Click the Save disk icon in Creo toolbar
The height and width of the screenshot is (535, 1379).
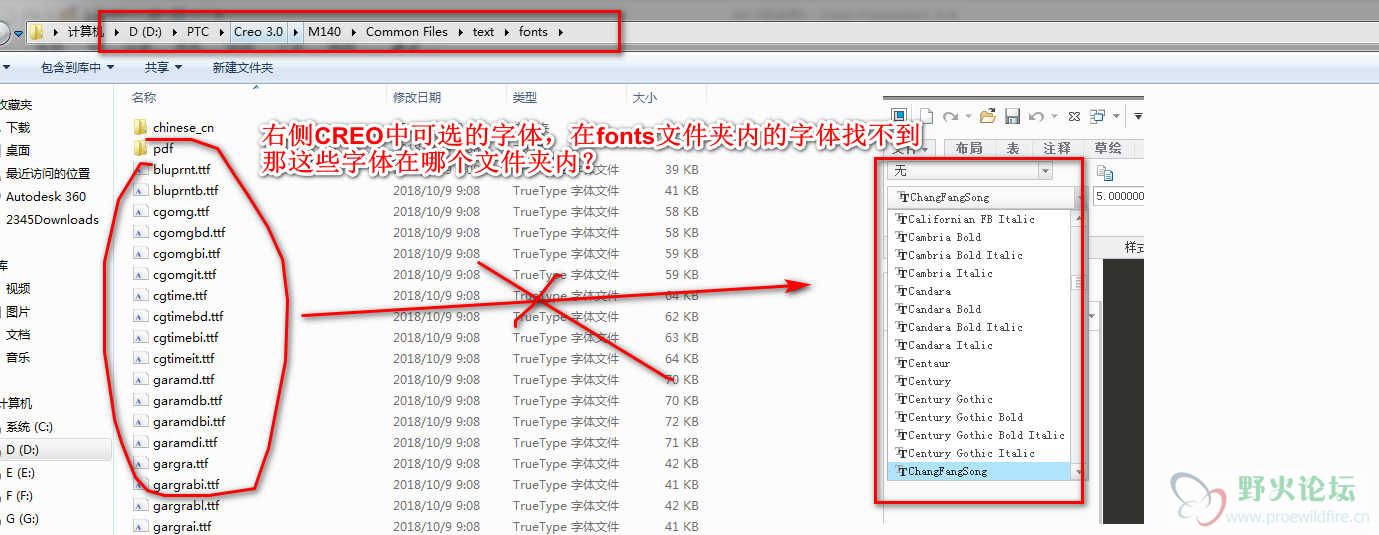click(1012, 116)
